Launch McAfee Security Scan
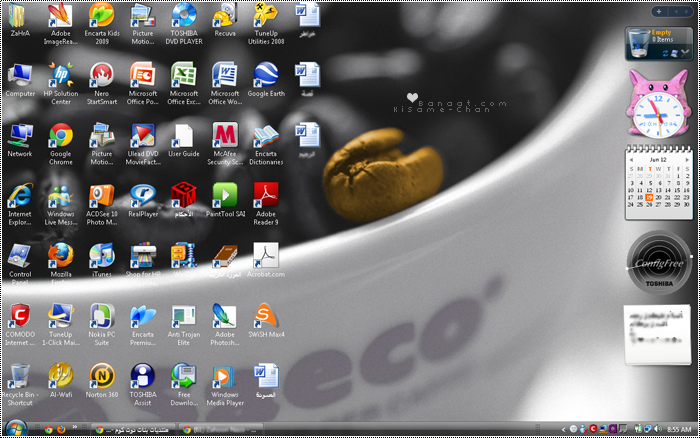The width and height of the screenshot is (700, 438). point(225,136)
